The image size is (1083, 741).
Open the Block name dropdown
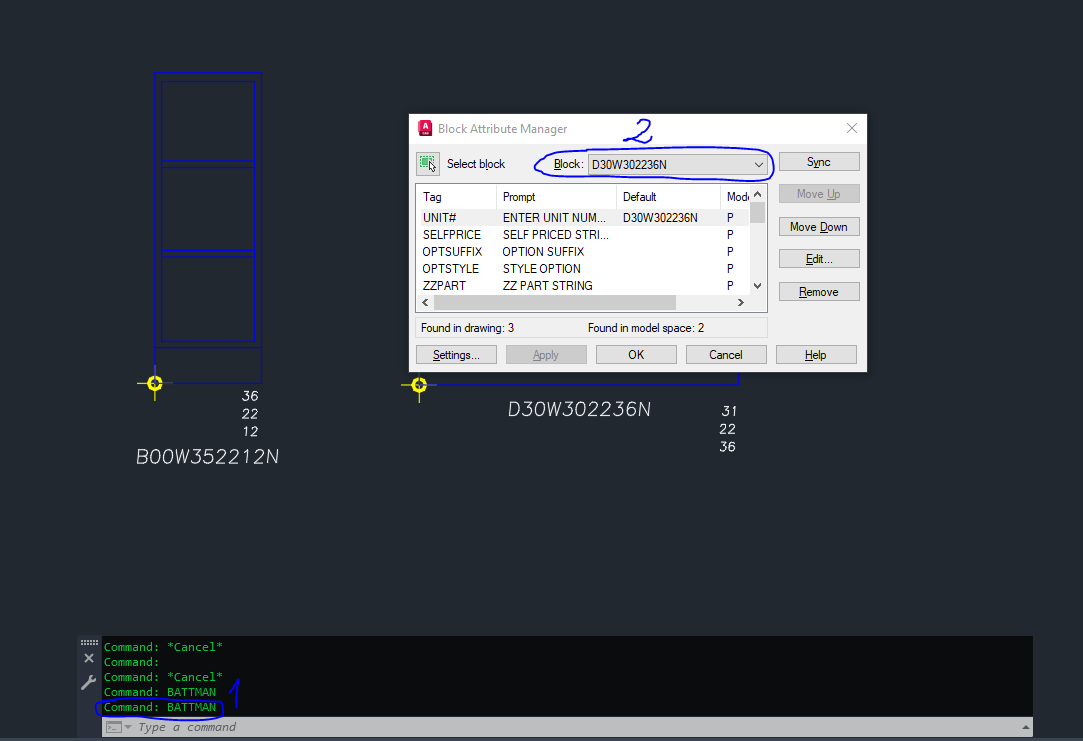[677, 164]
